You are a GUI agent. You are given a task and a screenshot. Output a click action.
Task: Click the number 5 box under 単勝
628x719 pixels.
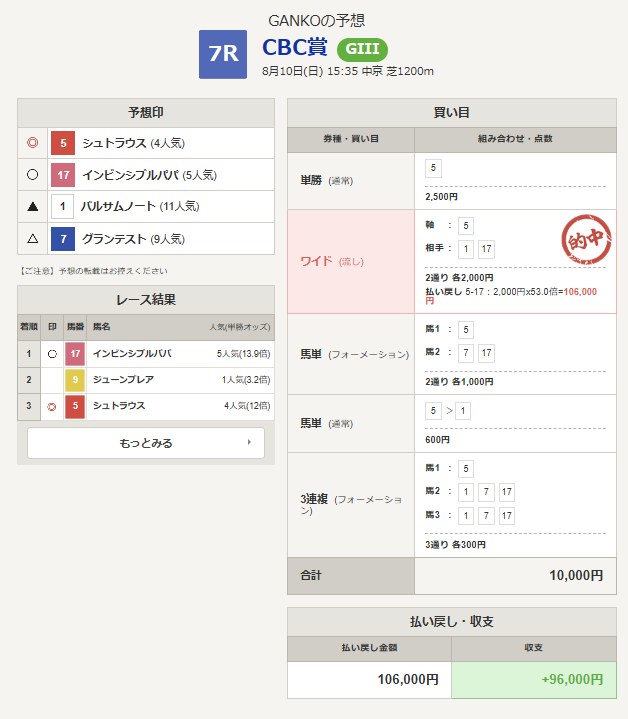[433, 168]
